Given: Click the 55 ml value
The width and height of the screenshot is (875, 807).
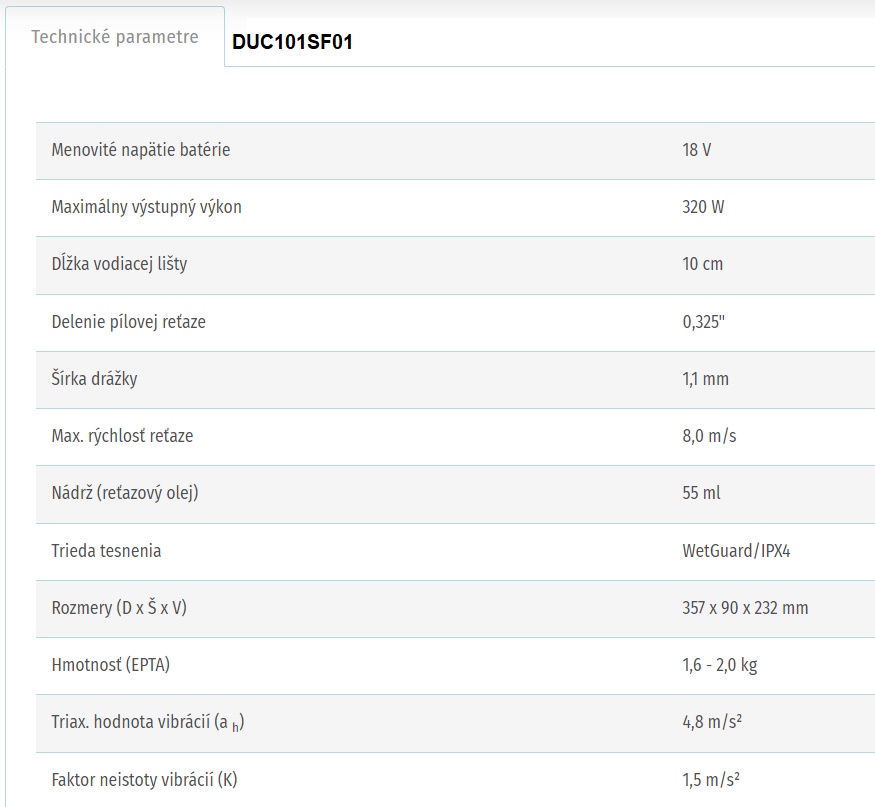Looking at the screenshot, I should tap(701, 493).
